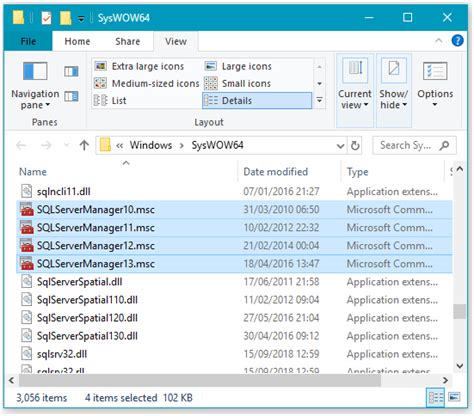
Task: Toggle the Preview pane icon
Action: click(x=71, y=71)
